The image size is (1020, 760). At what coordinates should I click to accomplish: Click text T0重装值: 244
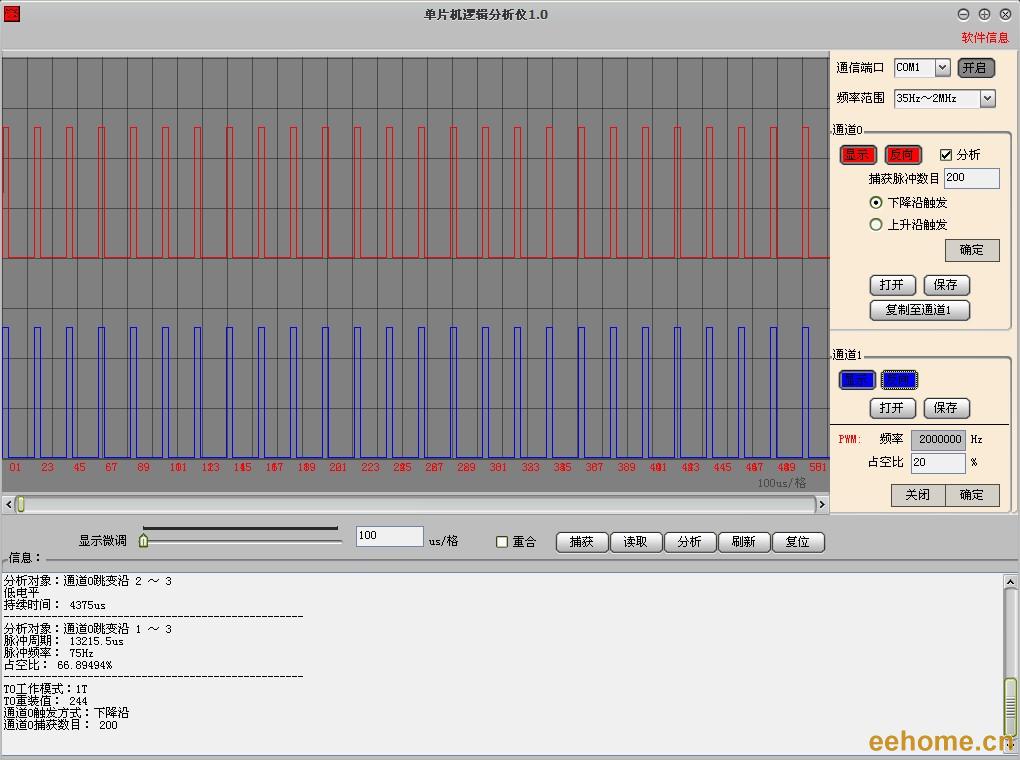tap(46, 701)
